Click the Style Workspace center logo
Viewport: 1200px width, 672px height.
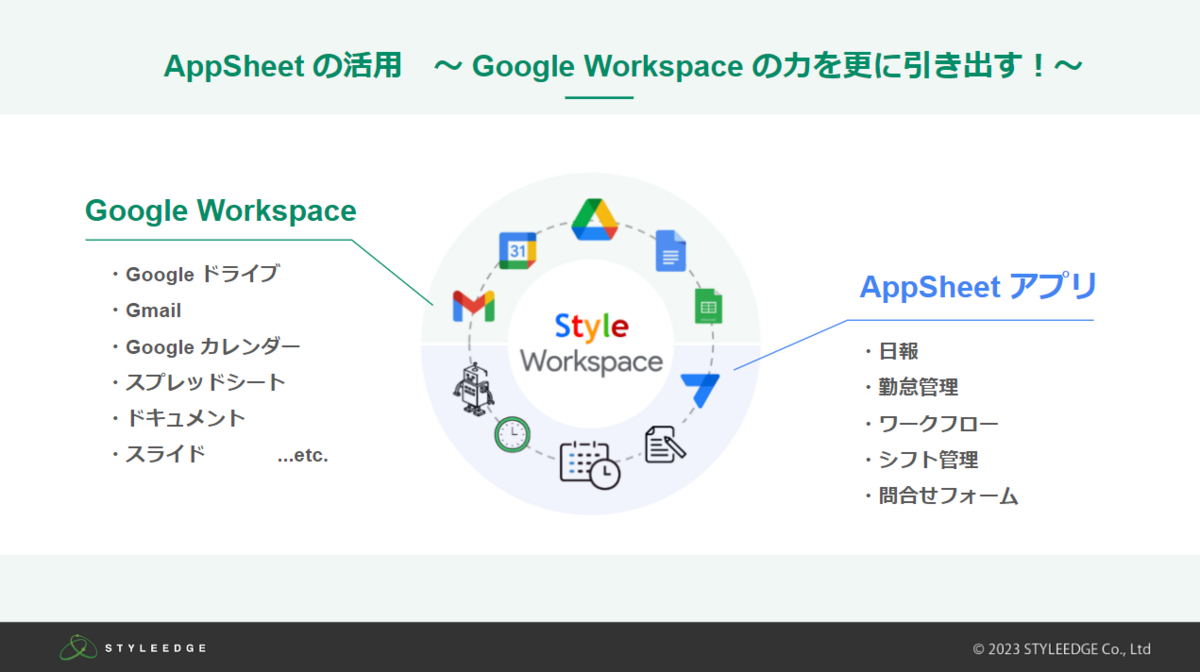[x=592, y=343]
